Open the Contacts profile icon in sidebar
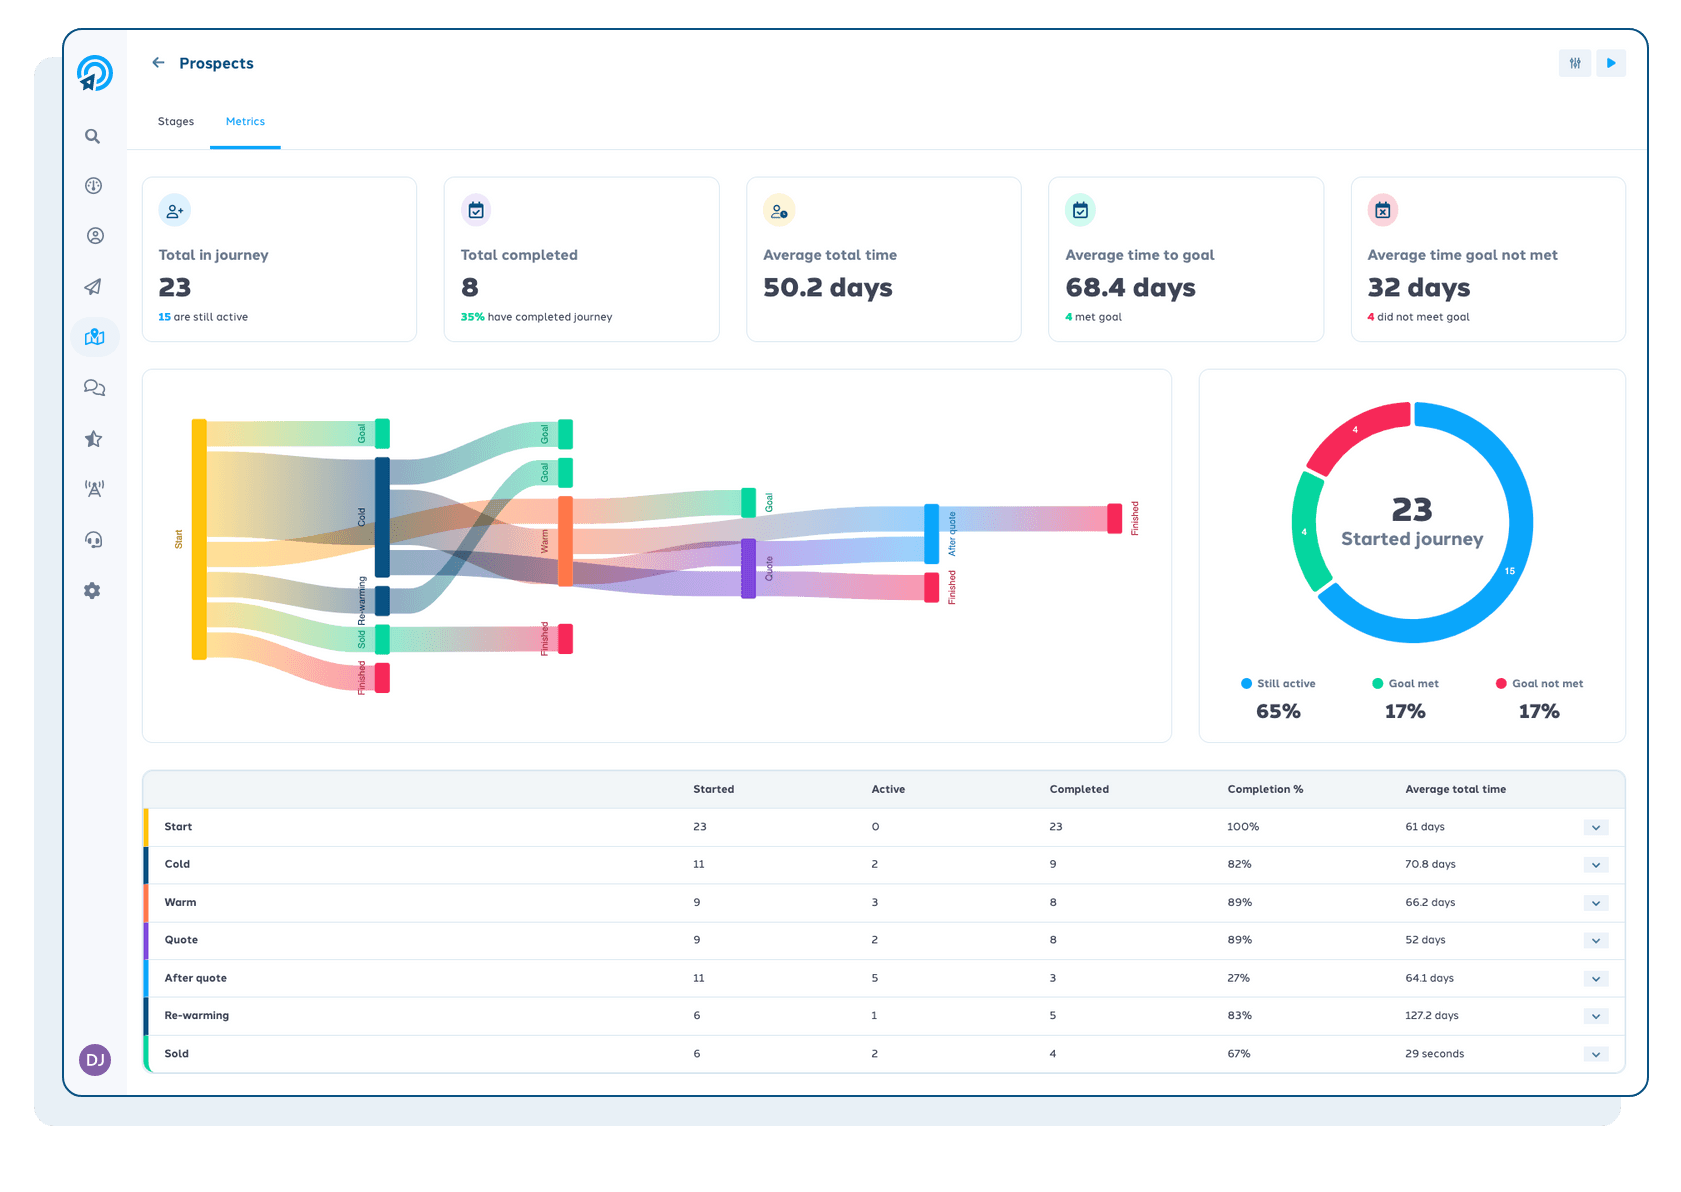Image resolution: width=1681 pixels, height=1192 pixels. point(93,236)
